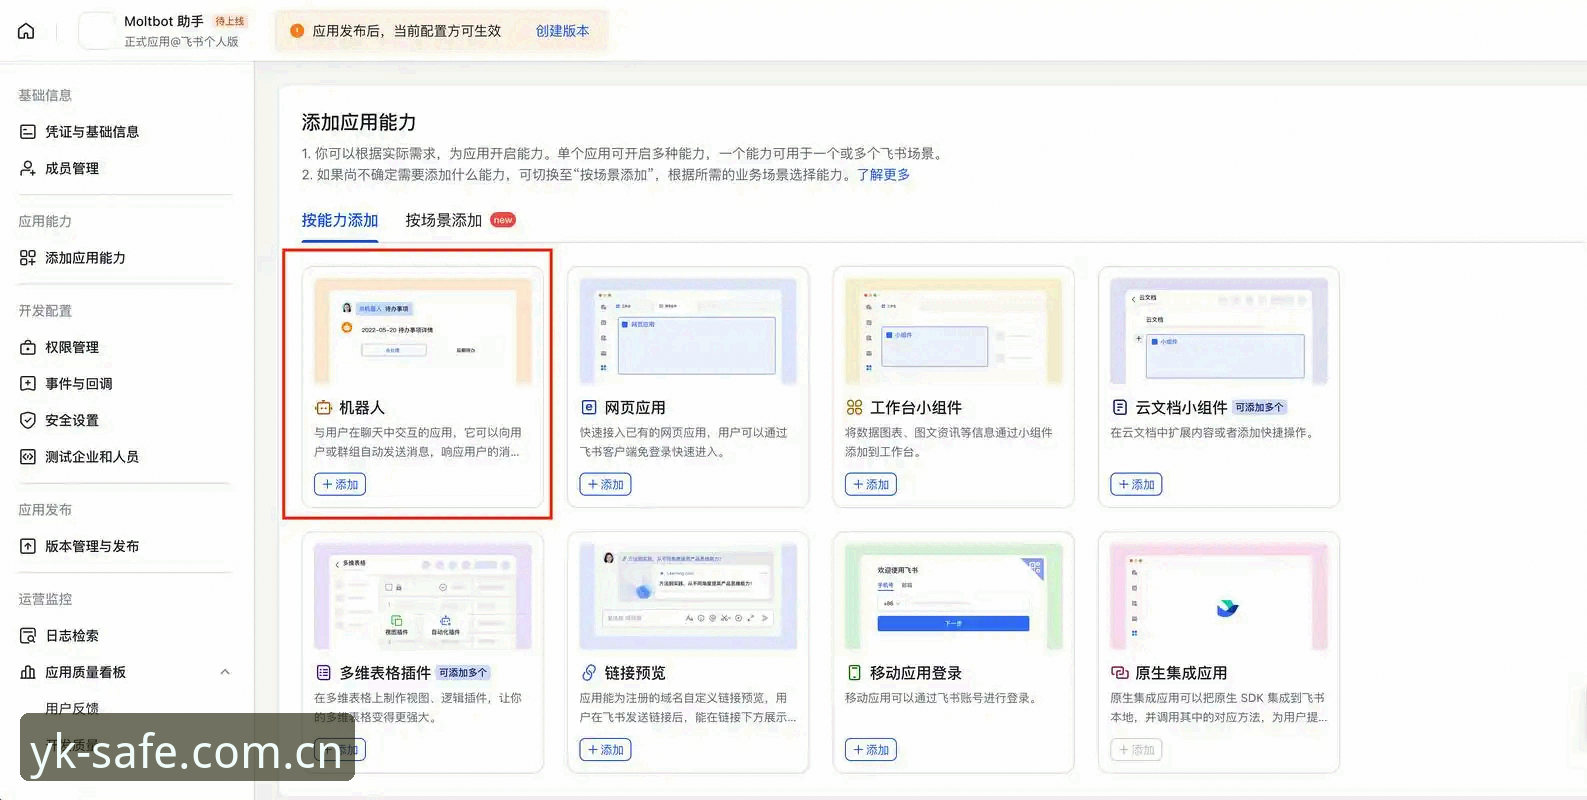Click the 添加应用能力 page heading
The height and width of the screenshot is (800, 1587).
point(359,122)
